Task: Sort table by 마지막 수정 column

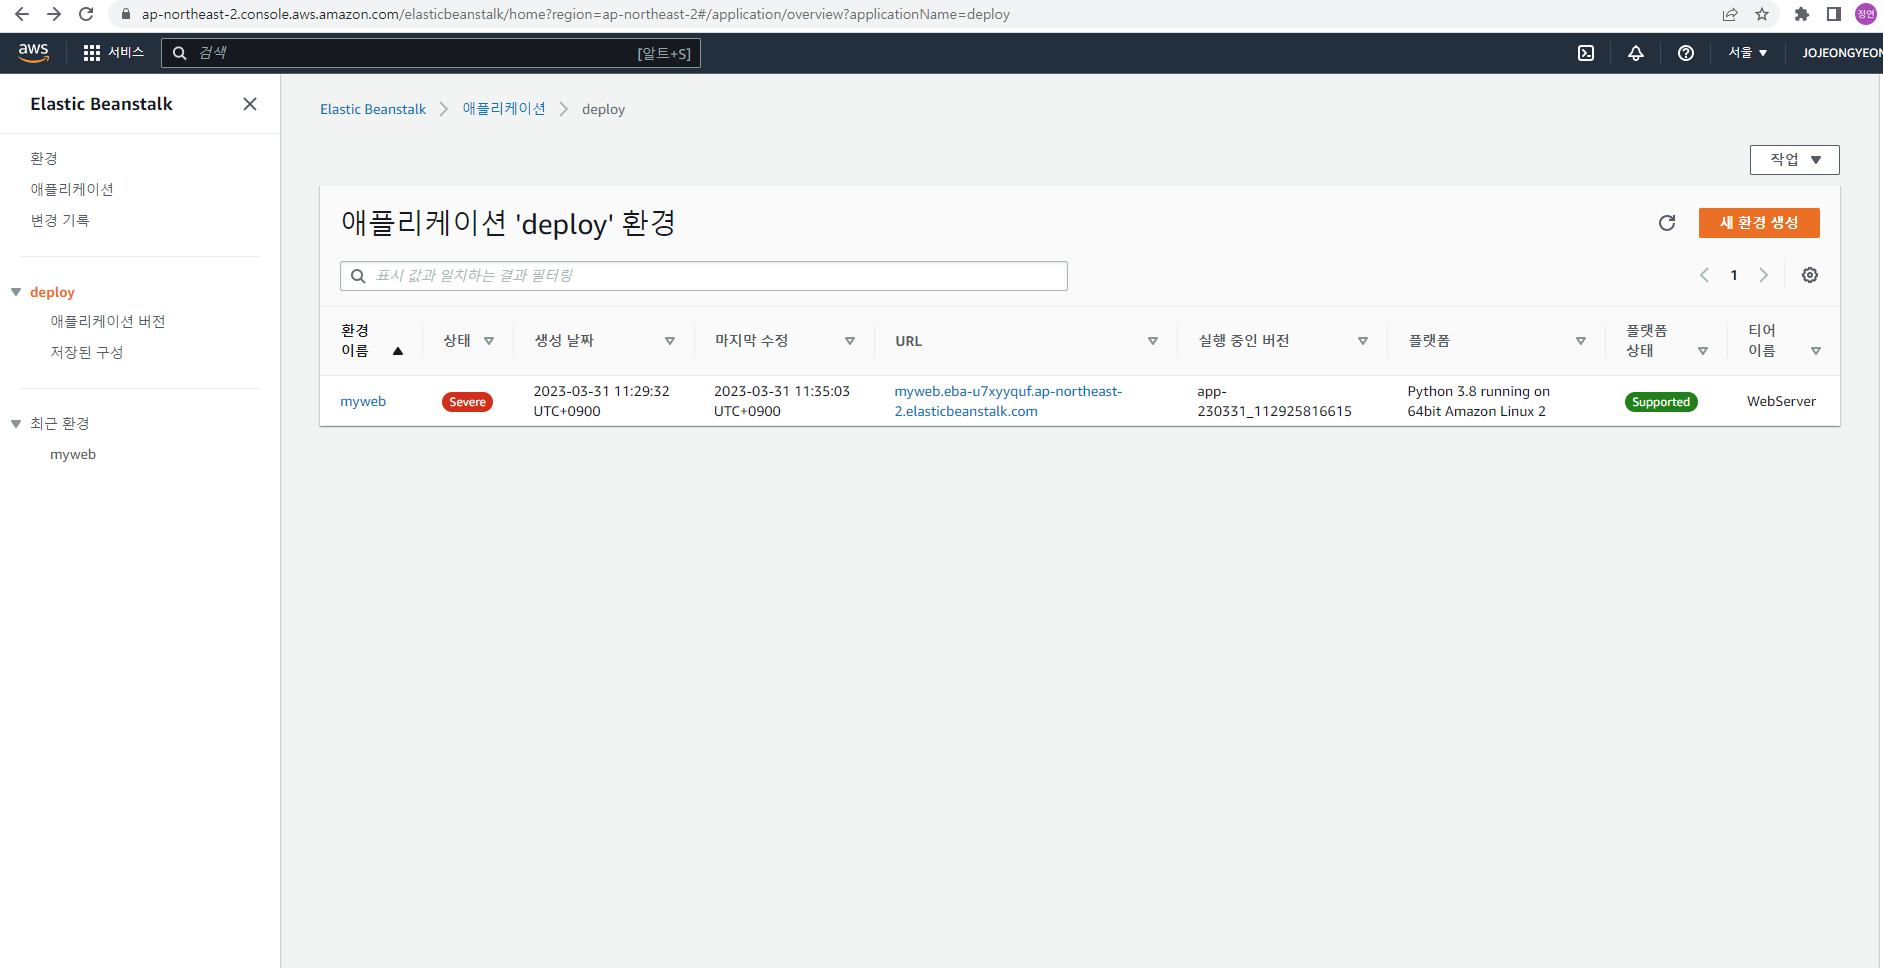Action: tap(850, 341)
